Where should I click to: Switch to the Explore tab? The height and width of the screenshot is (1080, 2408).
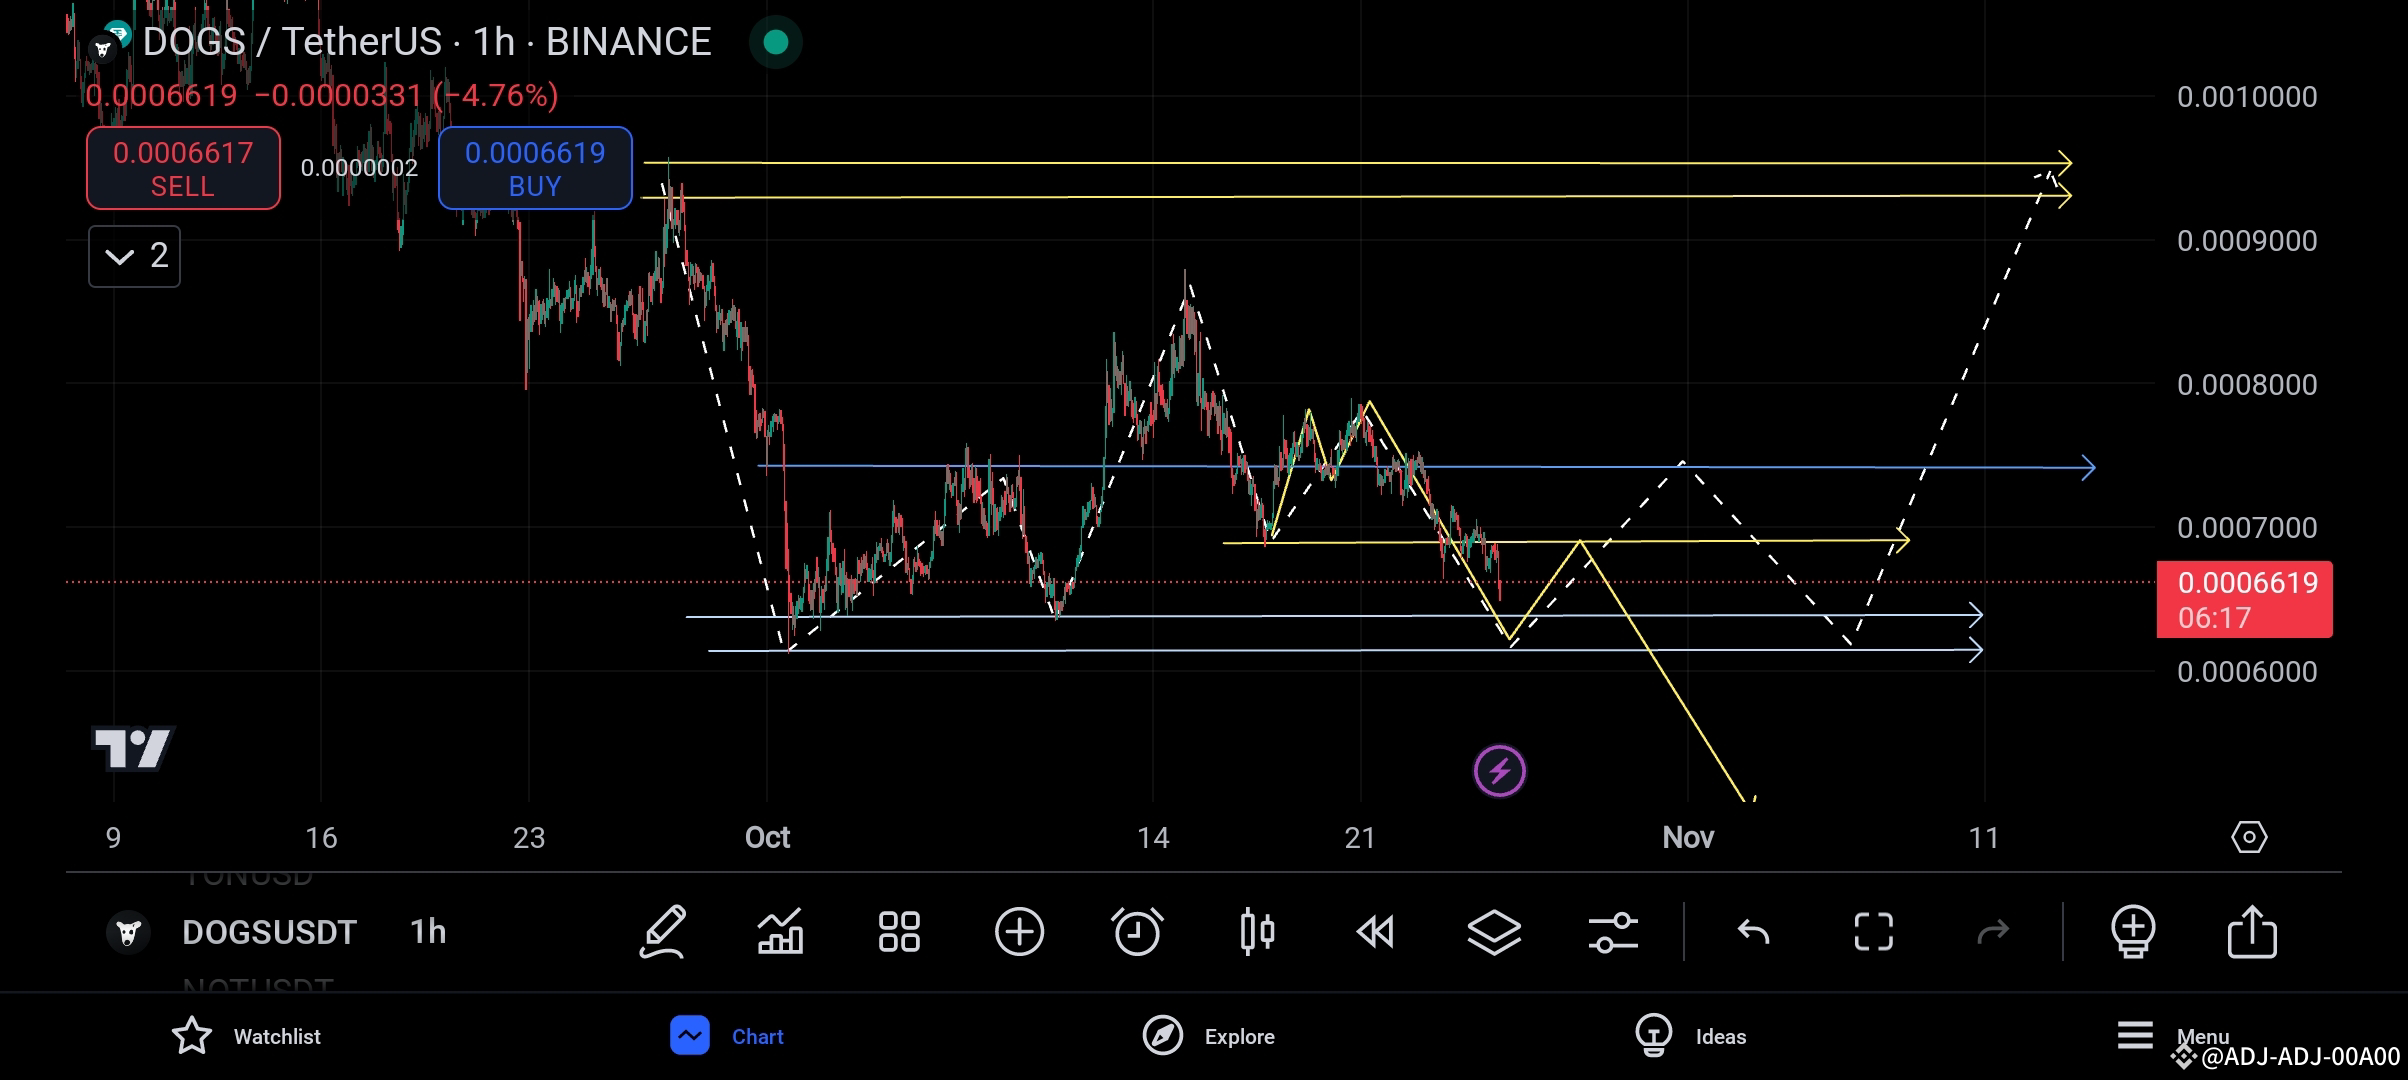tap(1208, 1036)
